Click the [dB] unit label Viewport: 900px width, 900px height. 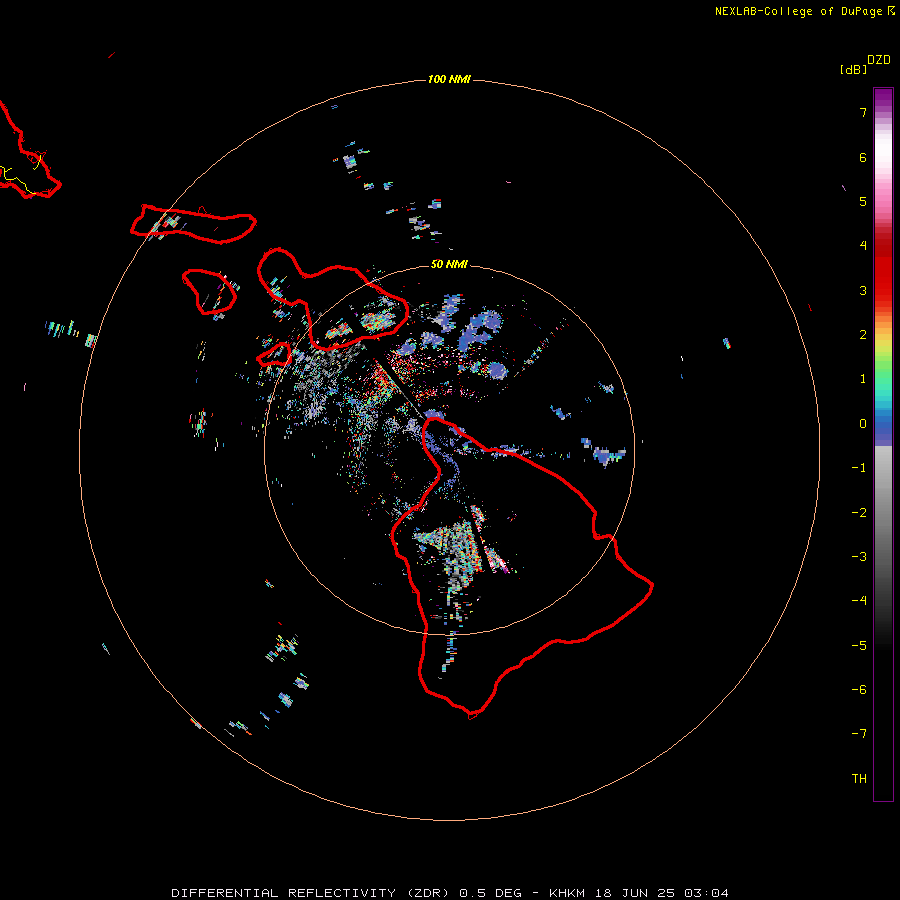(853, 69)
